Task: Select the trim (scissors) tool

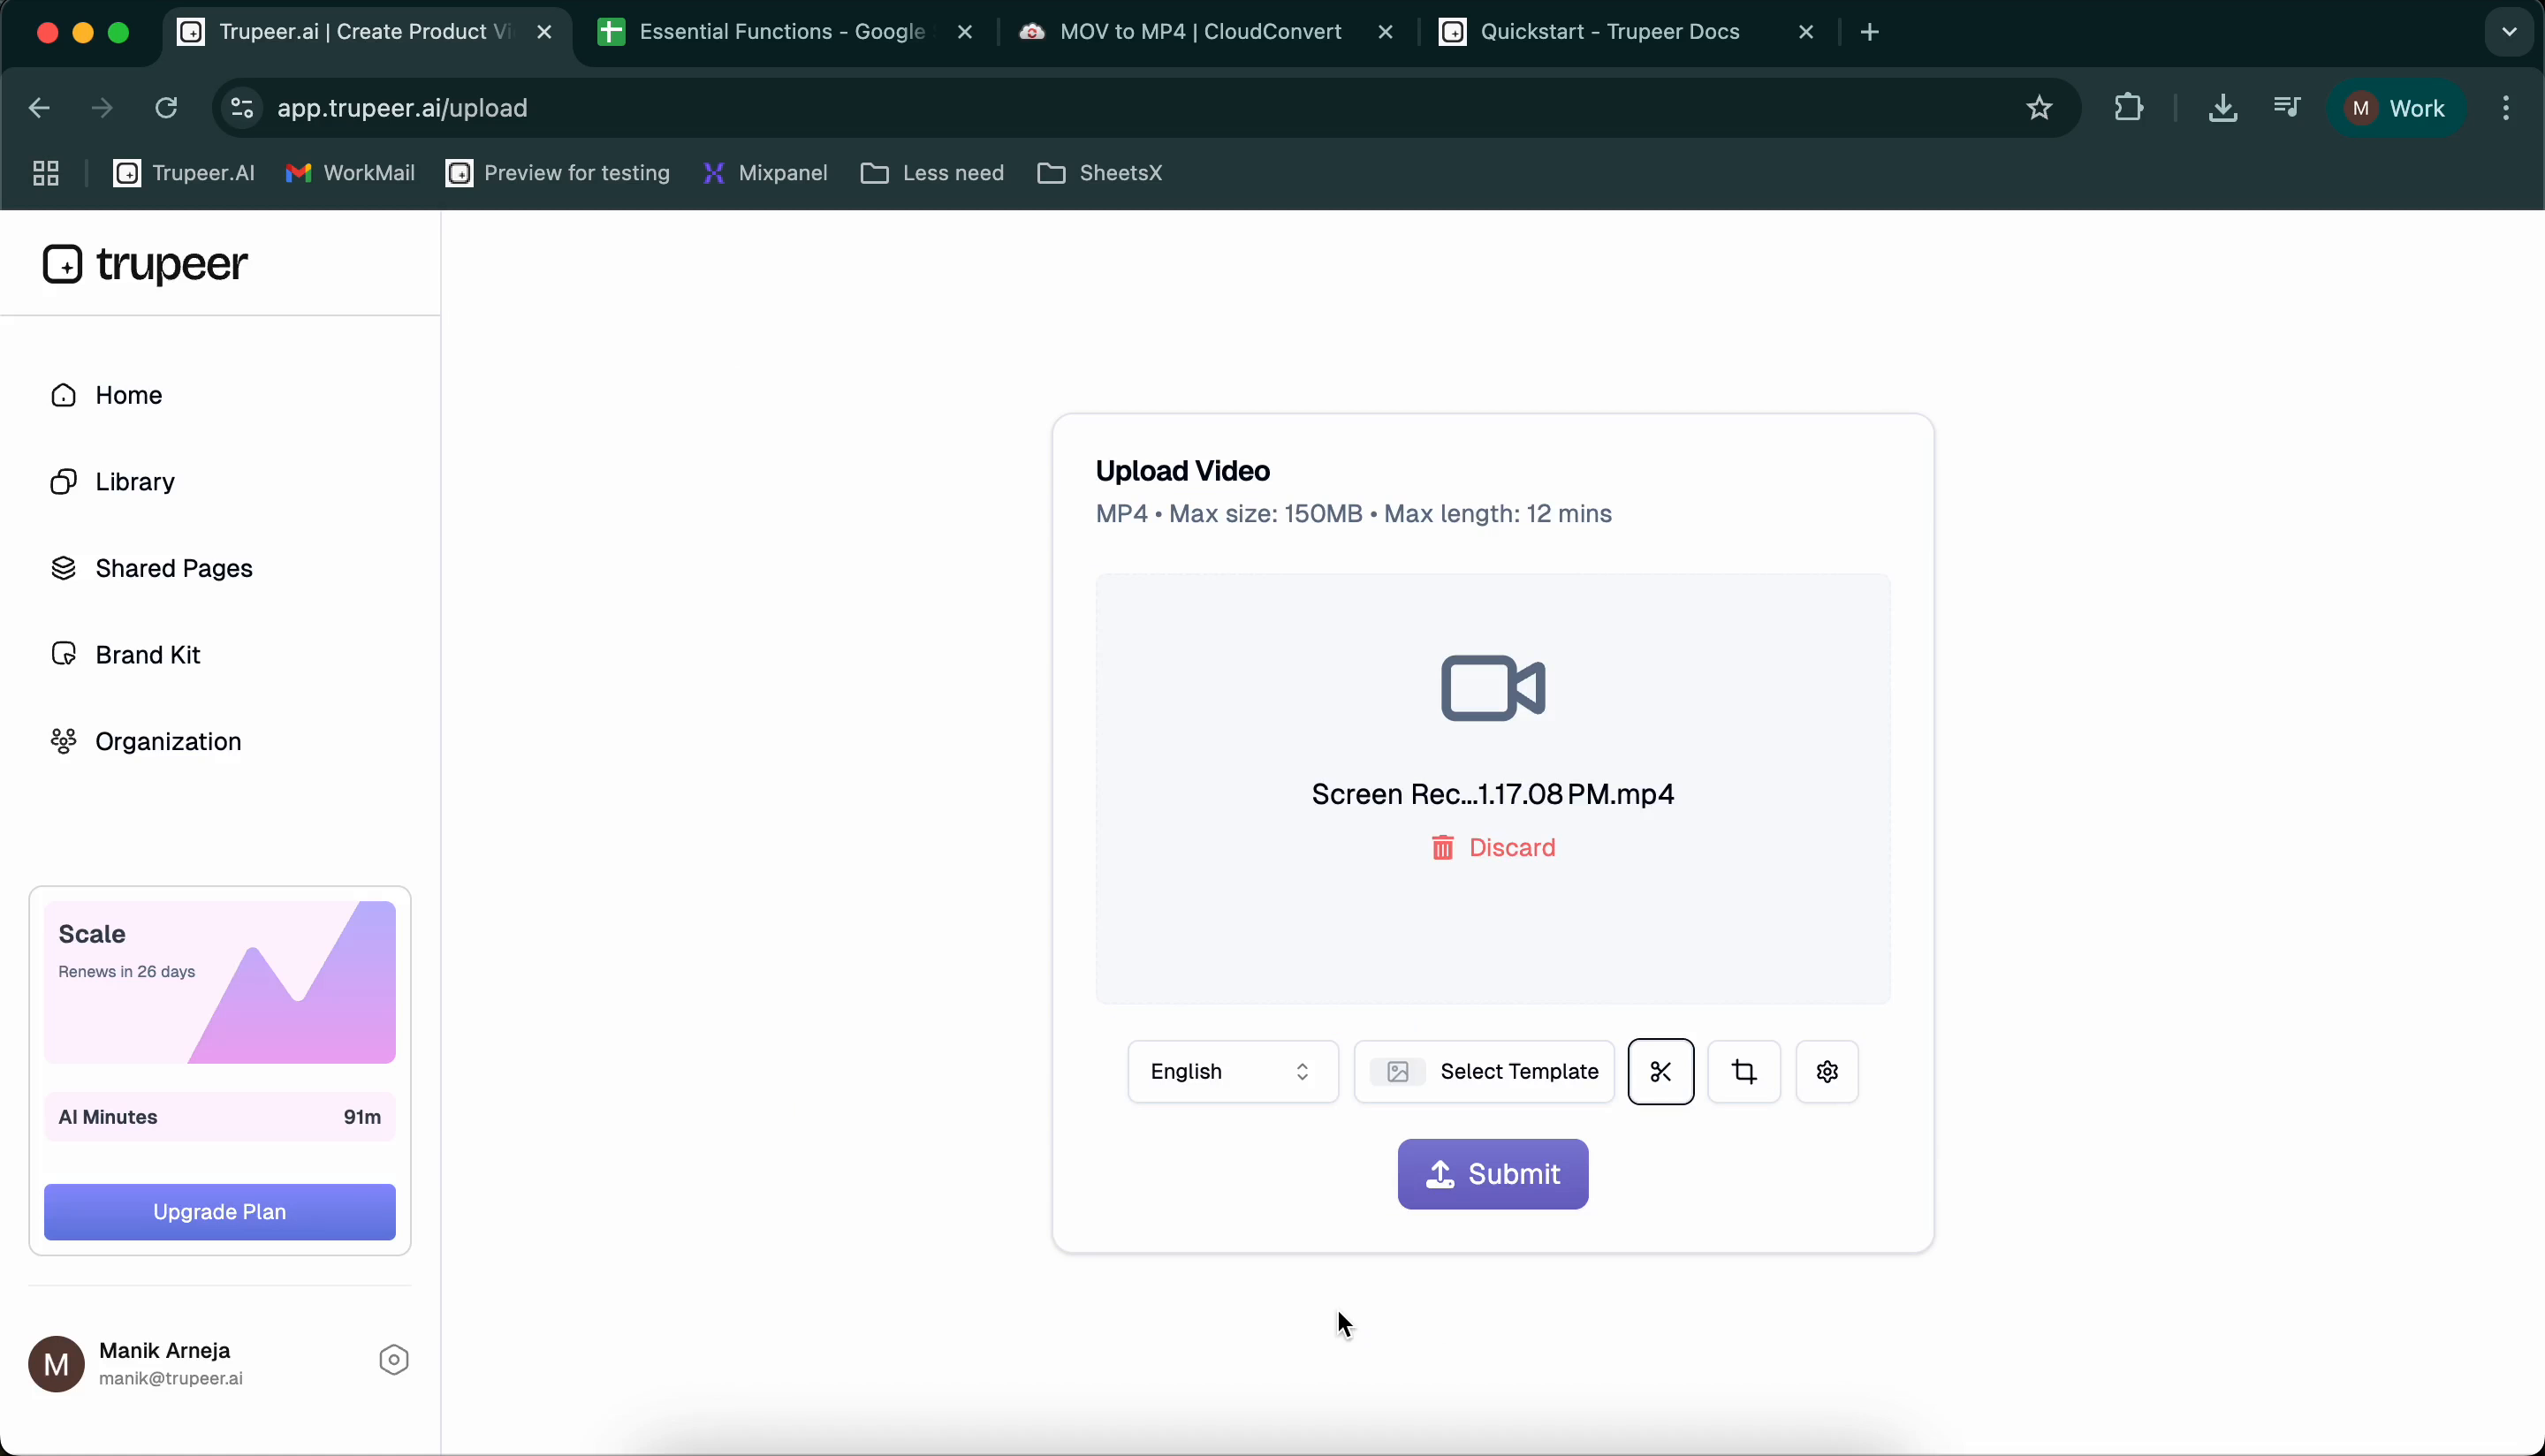Action: pos(1660,1071)
